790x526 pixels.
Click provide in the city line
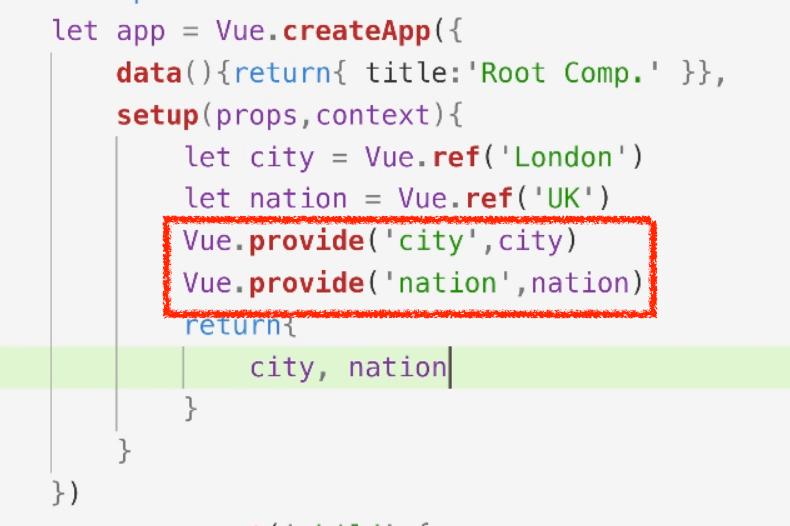point(307,241)
